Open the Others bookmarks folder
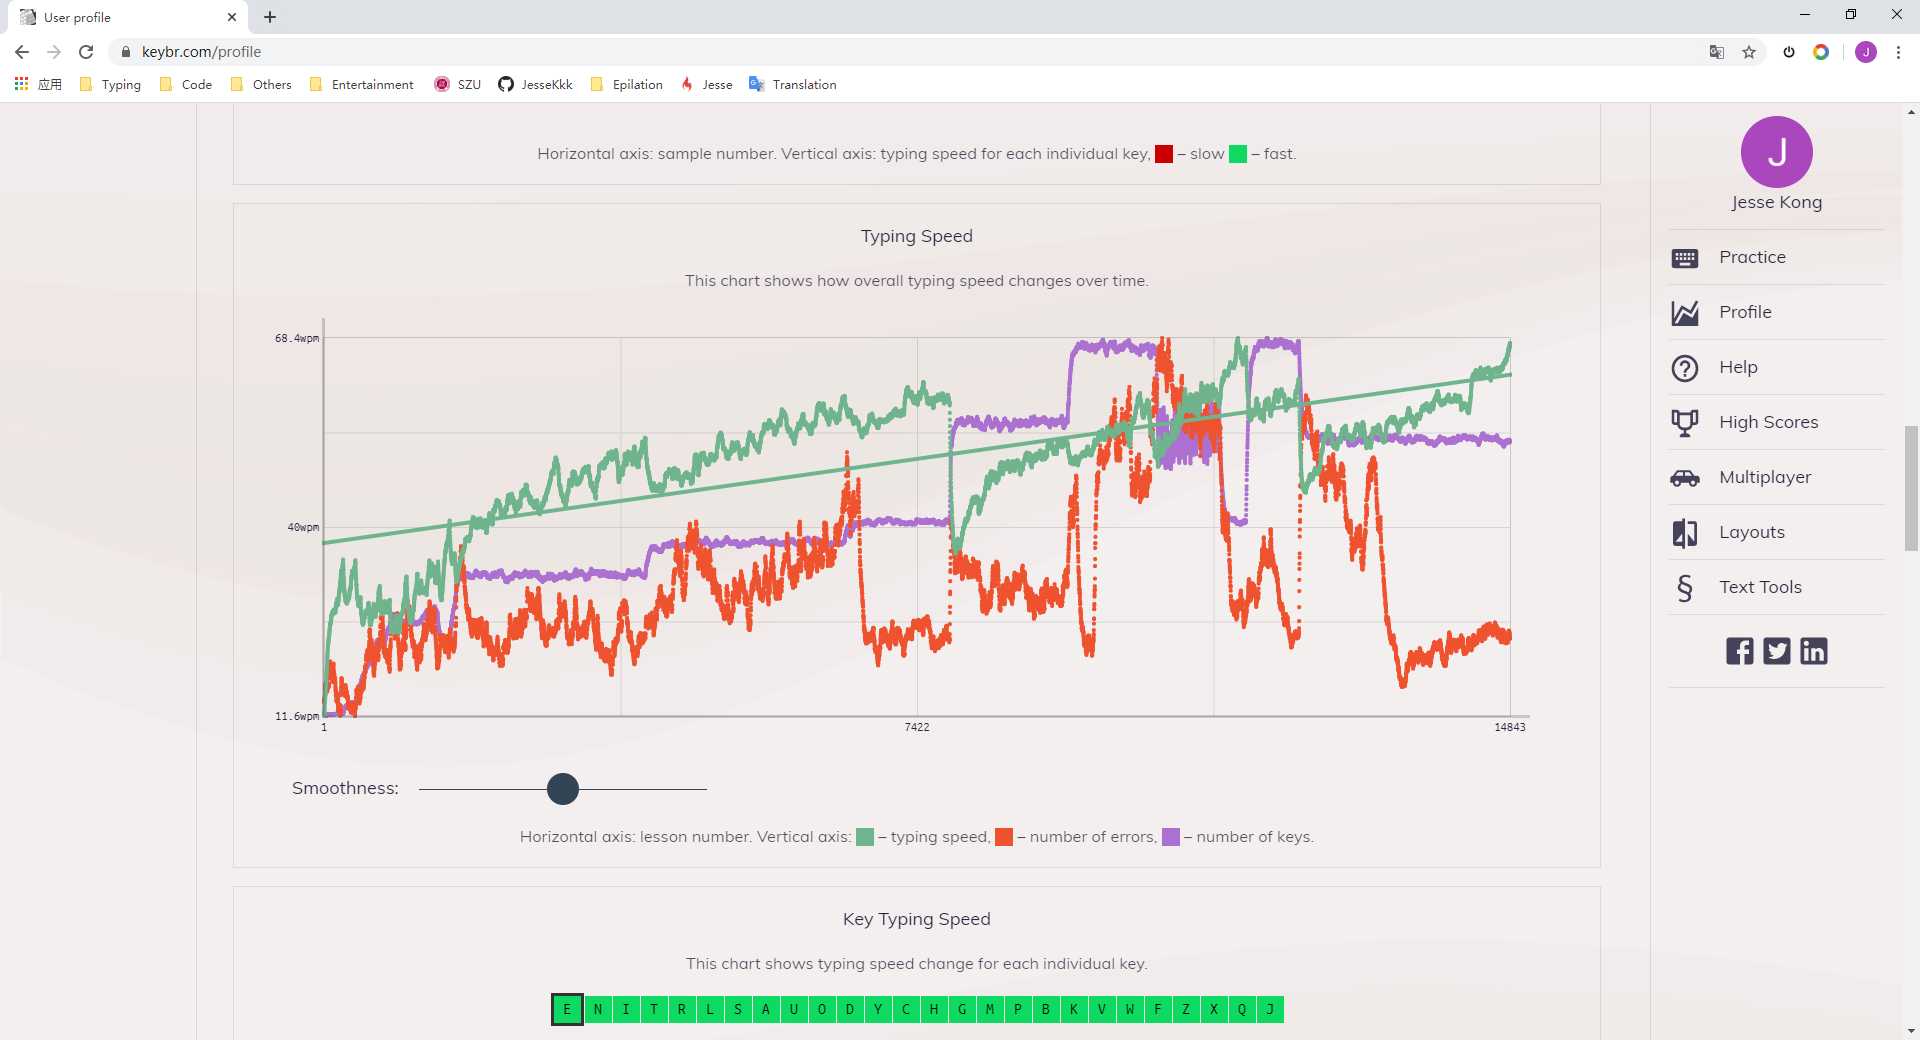This screenshot has width=1920, height=1040. 261,85
